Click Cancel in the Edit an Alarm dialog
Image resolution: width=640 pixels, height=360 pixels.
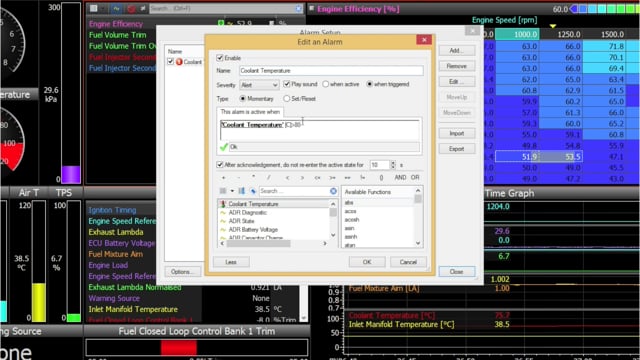tap(408, 262)
